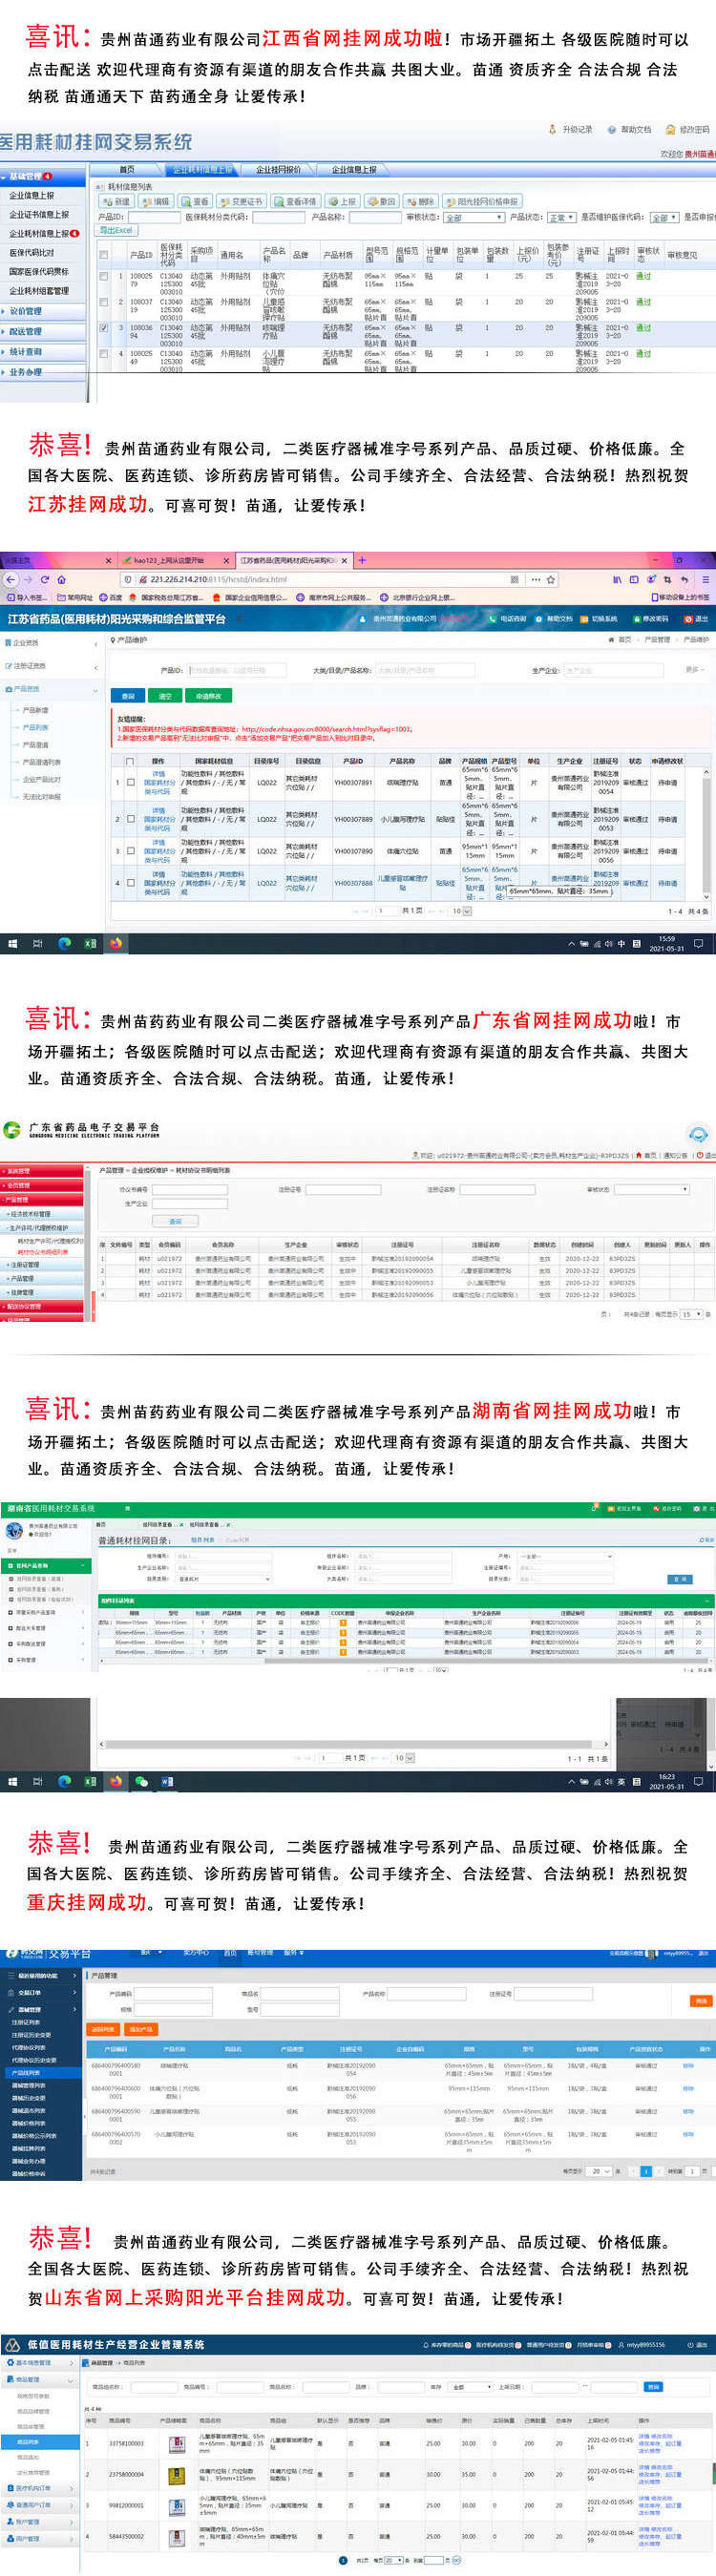
Task: Click 查询 button on 广东省药品电子交易平台 form
Action: point(175,1221)
